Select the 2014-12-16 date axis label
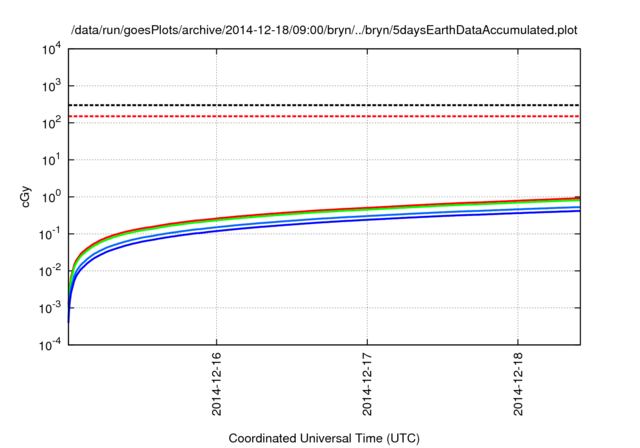This screenshot has height=448, width=640. coord(216,384)
